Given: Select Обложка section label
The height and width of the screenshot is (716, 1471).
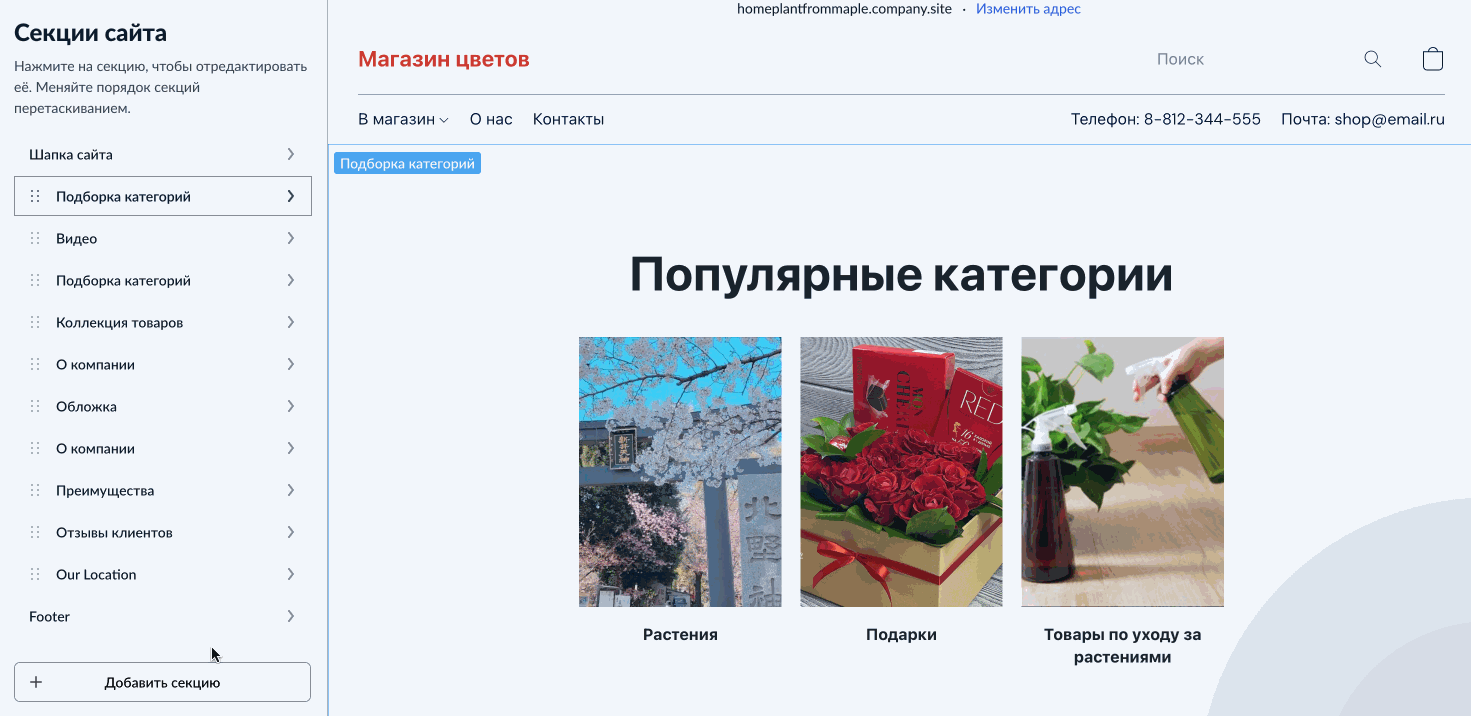Looking at the screenshot, I should [86, 406].
